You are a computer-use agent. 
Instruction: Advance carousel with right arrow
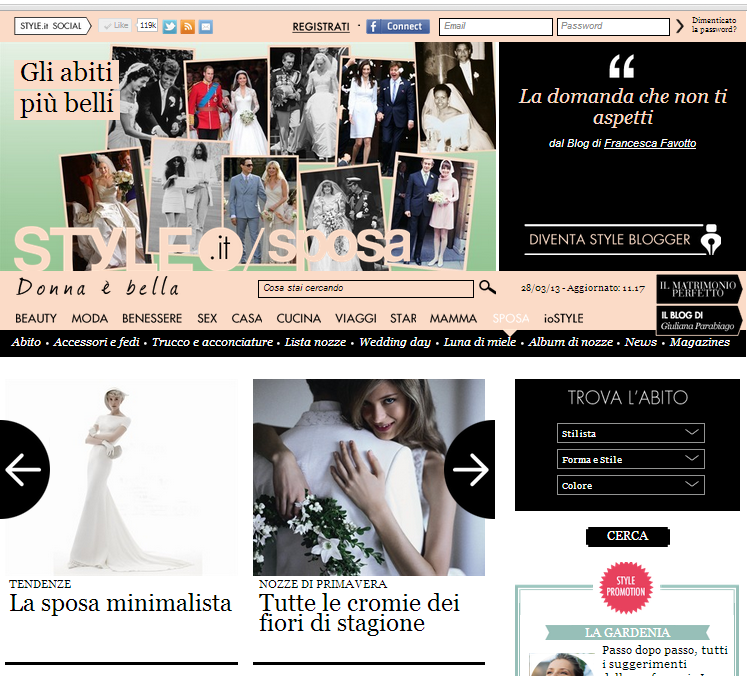(x=468, y=469)
